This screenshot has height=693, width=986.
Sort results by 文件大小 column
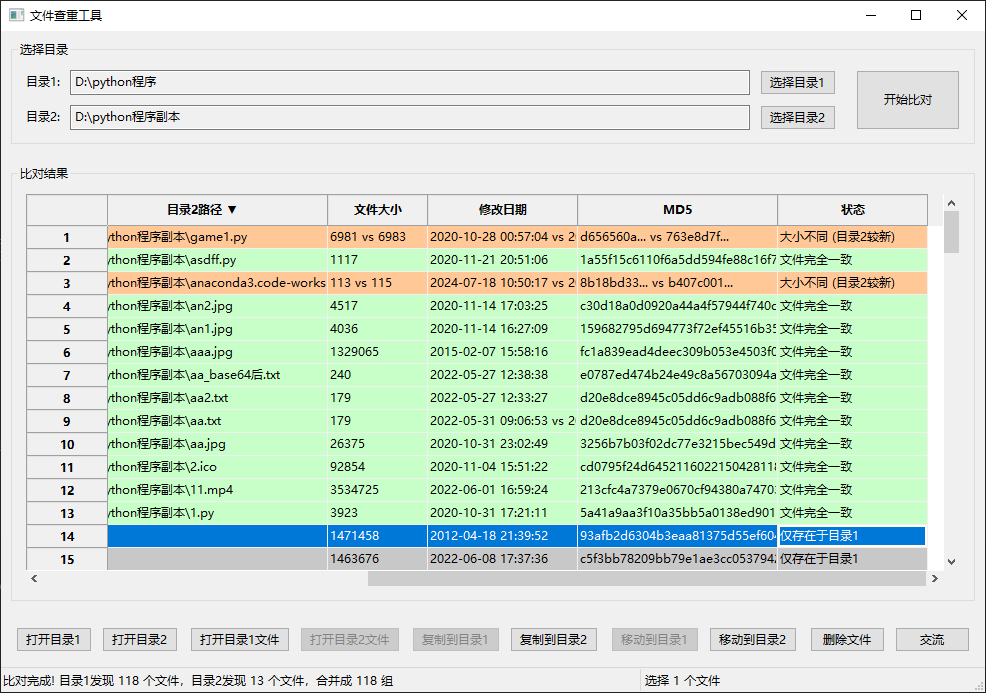point(377,210)
